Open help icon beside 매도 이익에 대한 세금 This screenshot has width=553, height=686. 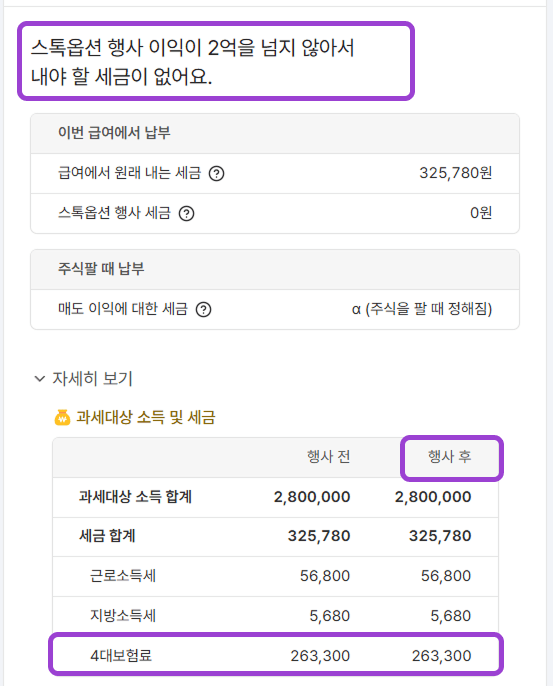(203, 309)
